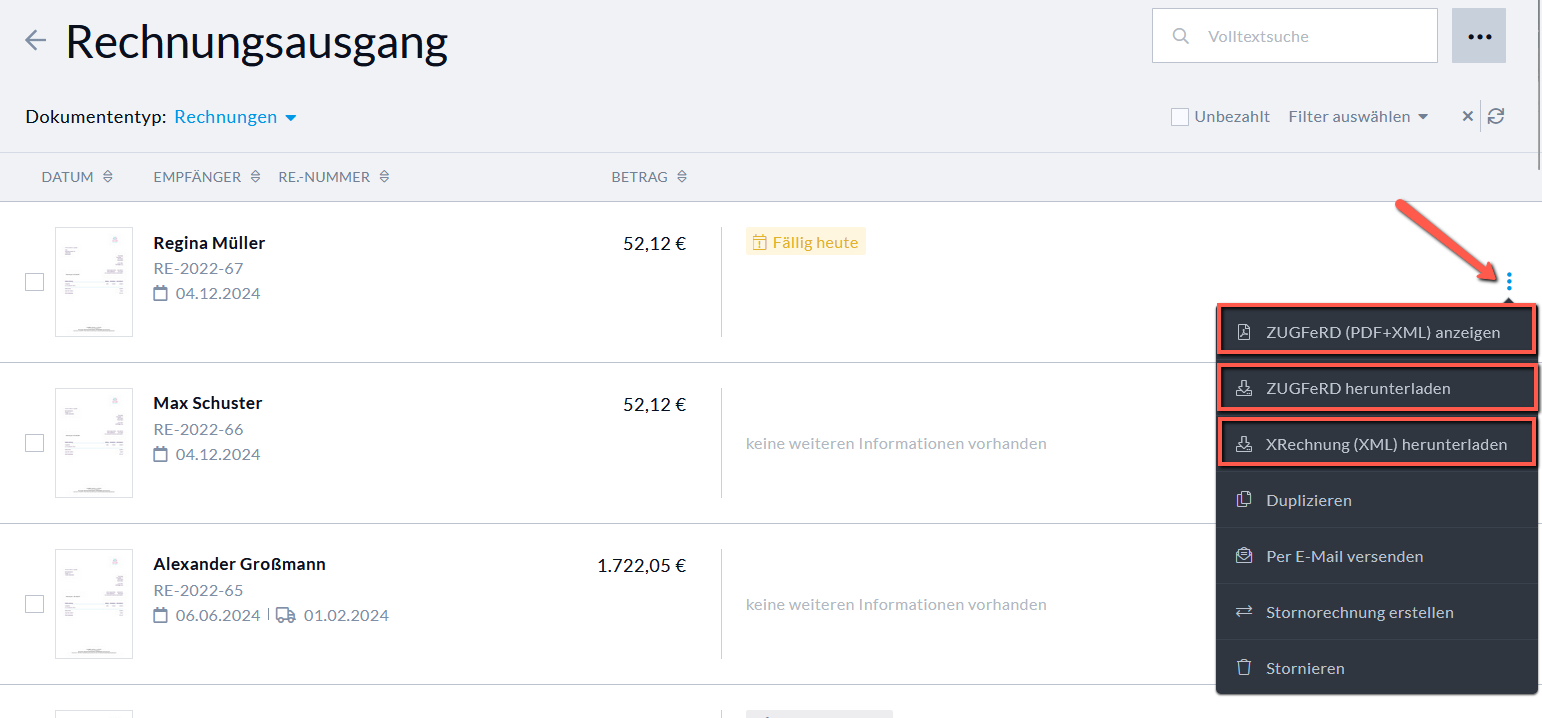Click XRechnung (XML) herunterladen
This screenshot has width=1542, height=718.
pos(1377,444)
